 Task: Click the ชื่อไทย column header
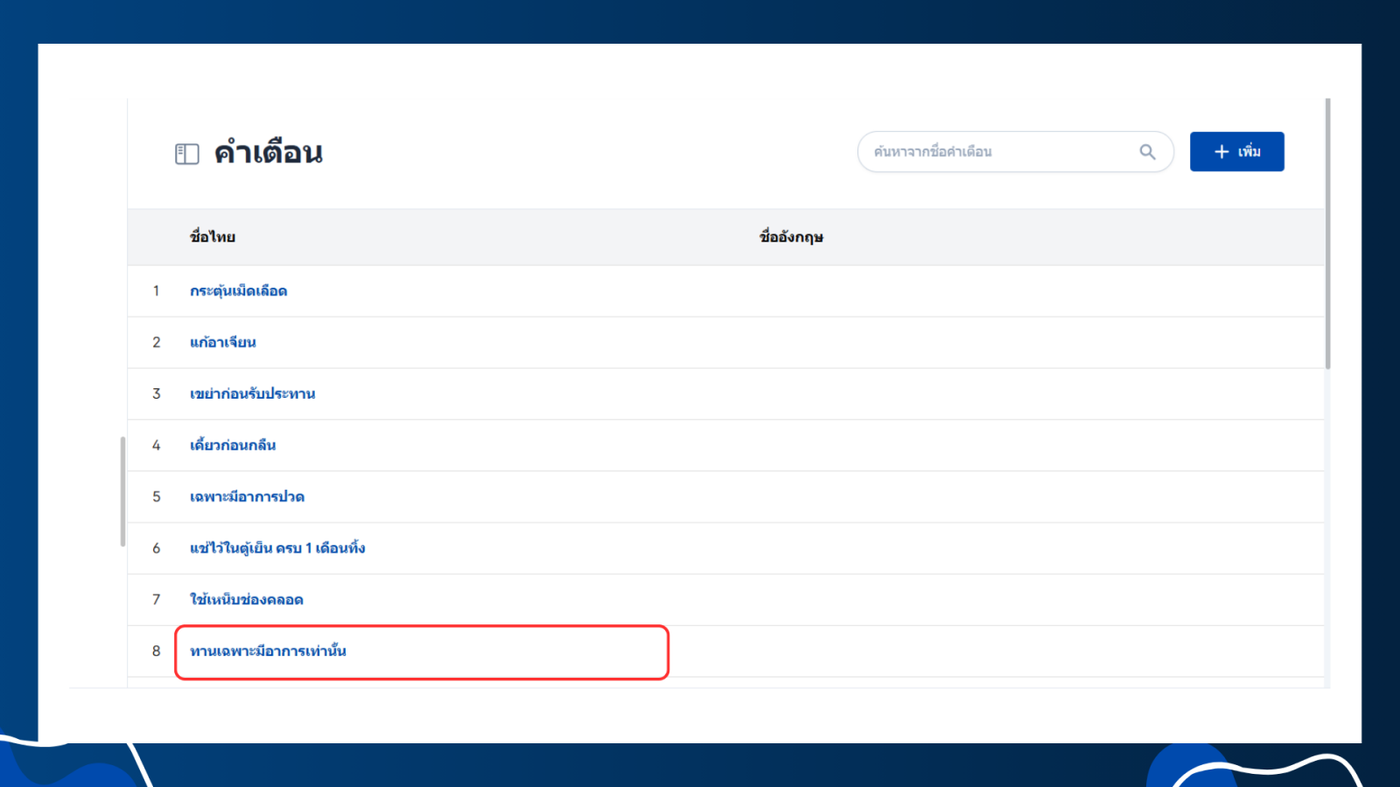click(x=213, y=237)
